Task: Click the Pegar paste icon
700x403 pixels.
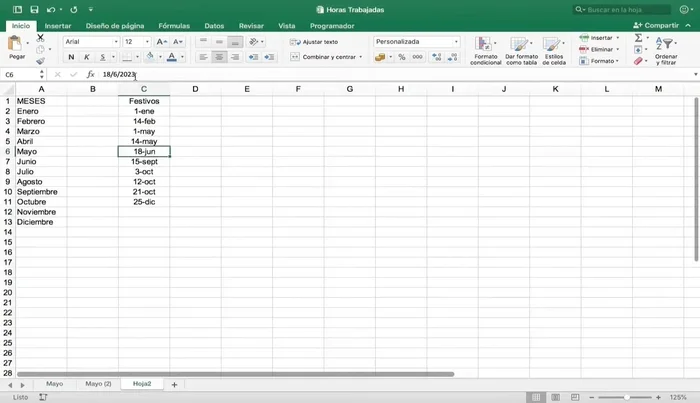Action: (x=16, y=46)
